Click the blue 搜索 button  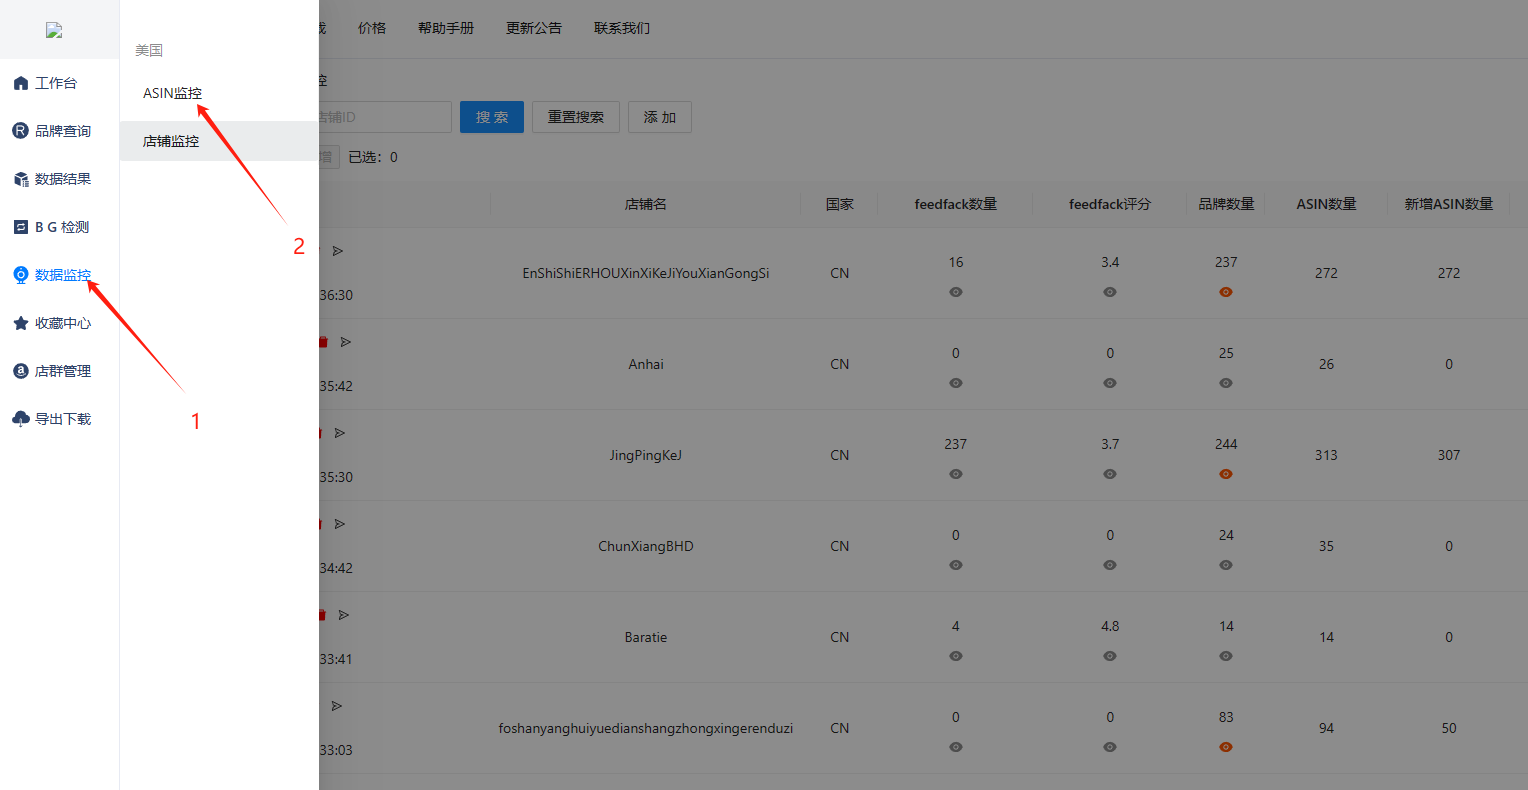click(492, 117)
